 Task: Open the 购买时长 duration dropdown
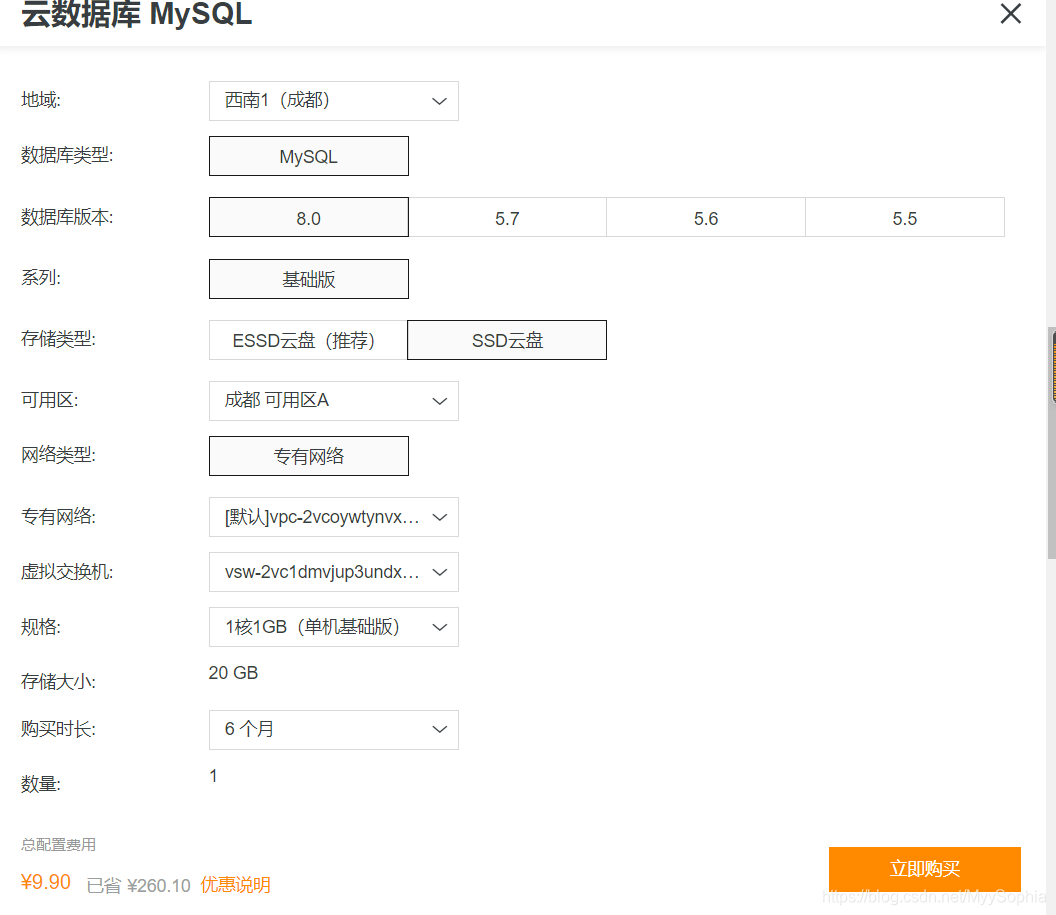333,730
